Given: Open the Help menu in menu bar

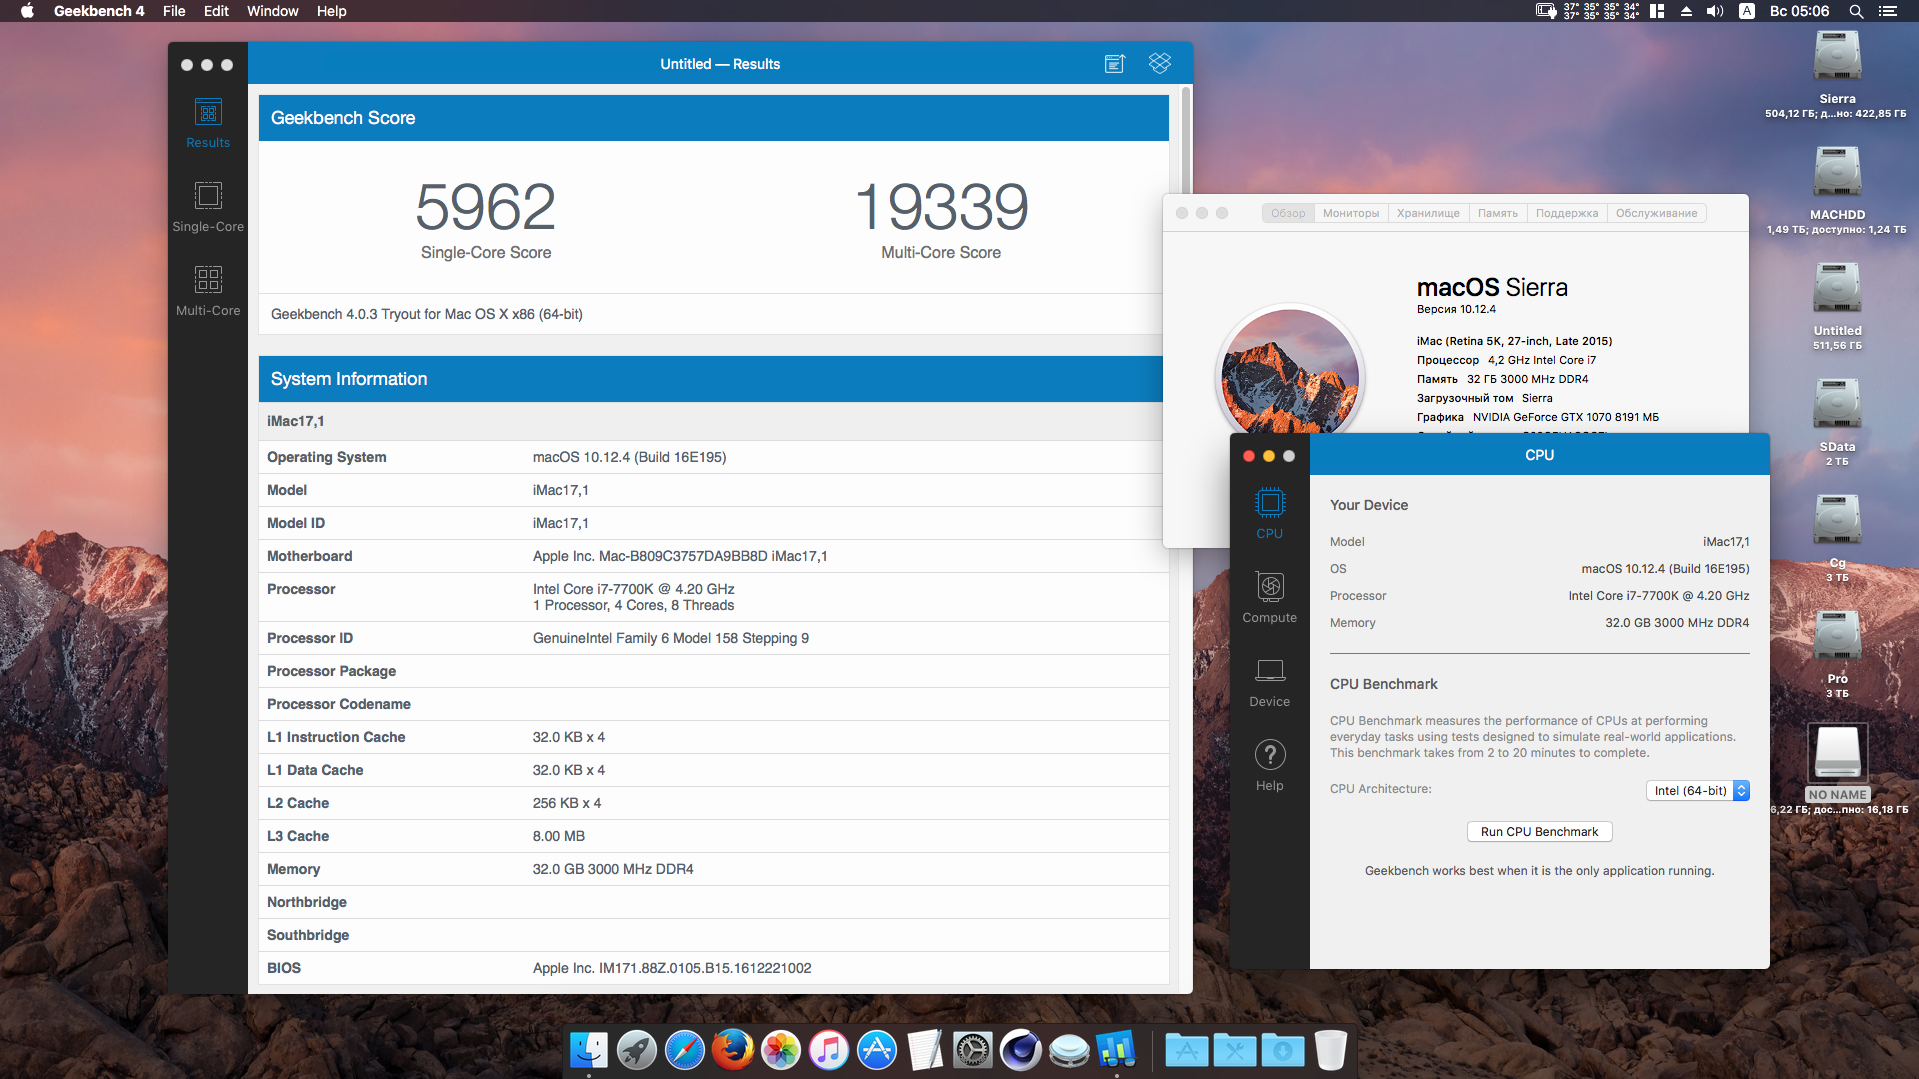Looking at the screenshot, I should 332,11.
